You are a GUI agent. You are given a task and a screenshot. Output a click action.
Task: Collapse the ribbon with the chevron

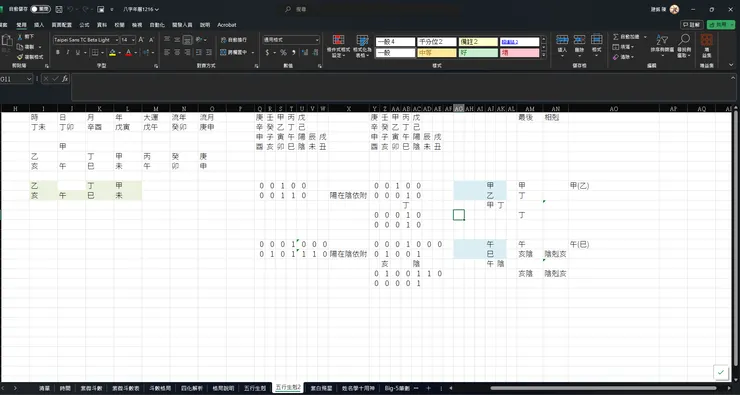click(x=732, y=66)
